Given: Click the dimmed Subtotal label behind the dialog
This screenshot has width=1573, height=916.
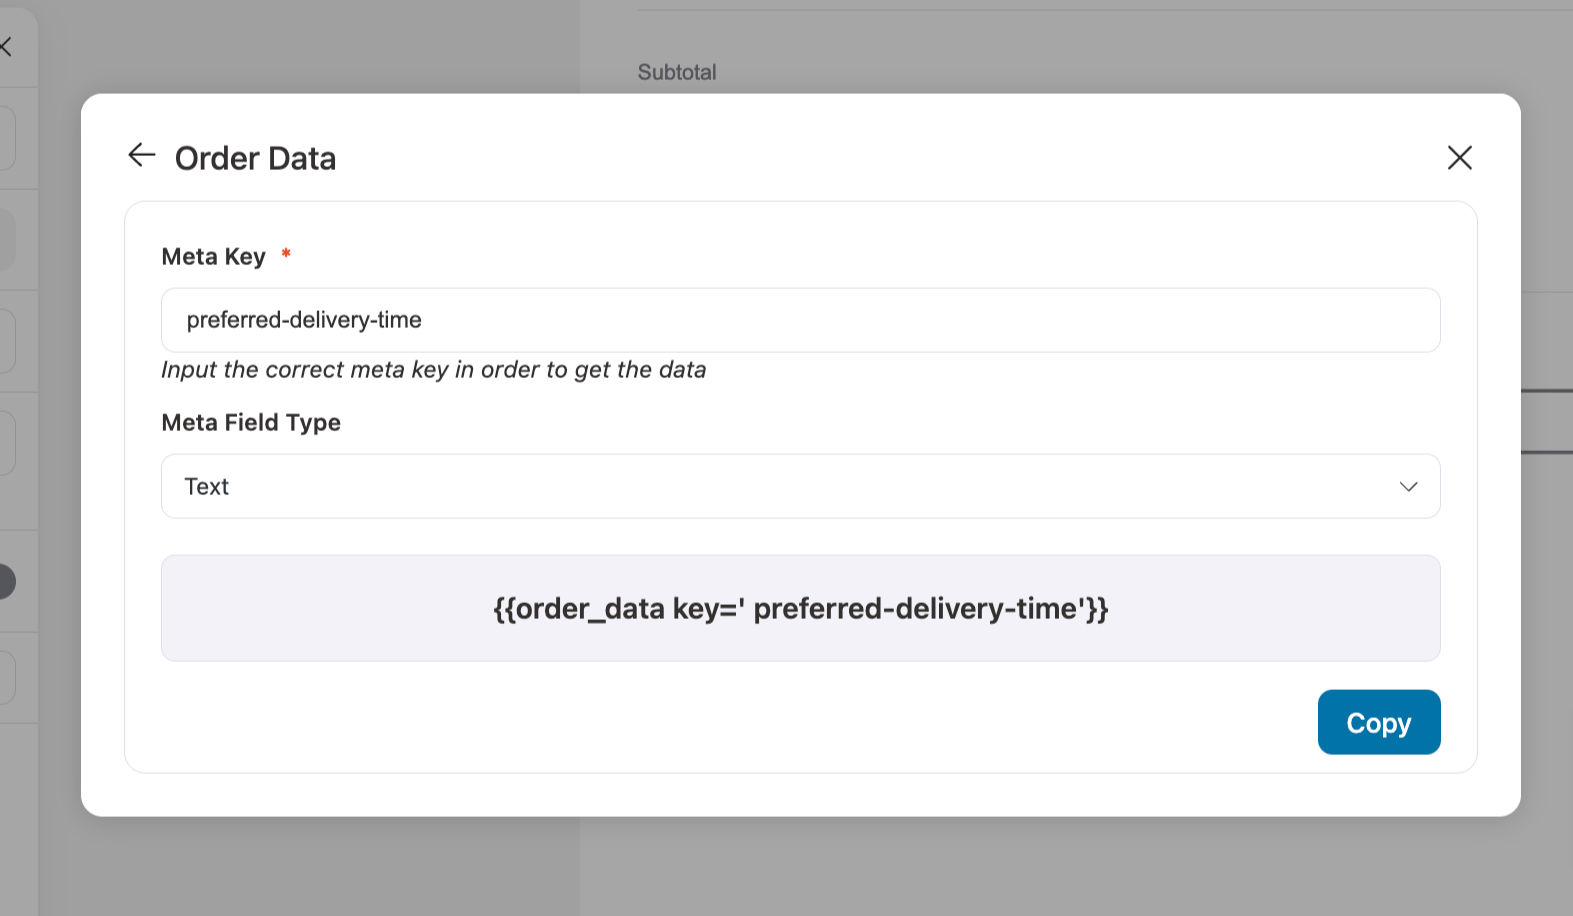Looking at the screenshot, I should point(677,72).
